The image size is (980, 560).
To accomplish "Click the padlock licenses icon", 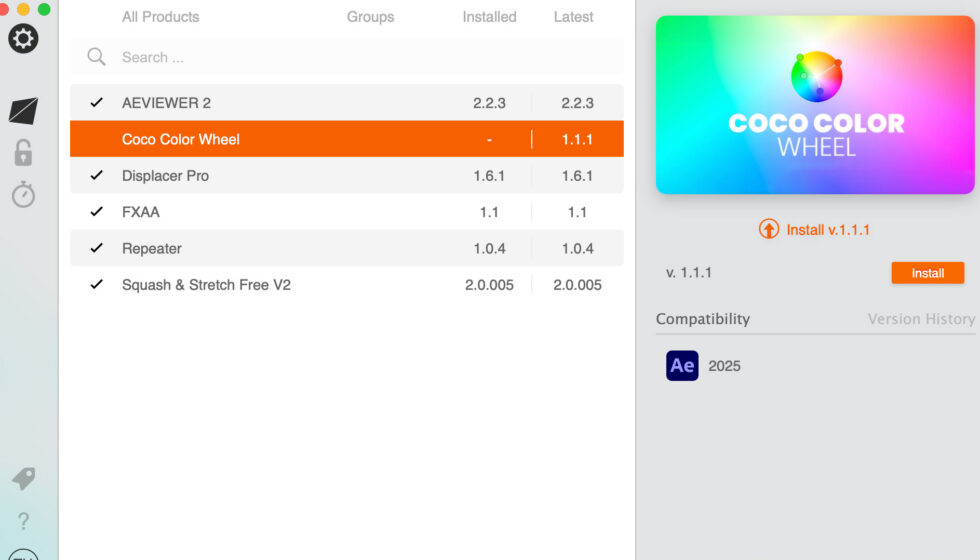I will [x=23, y=152].
